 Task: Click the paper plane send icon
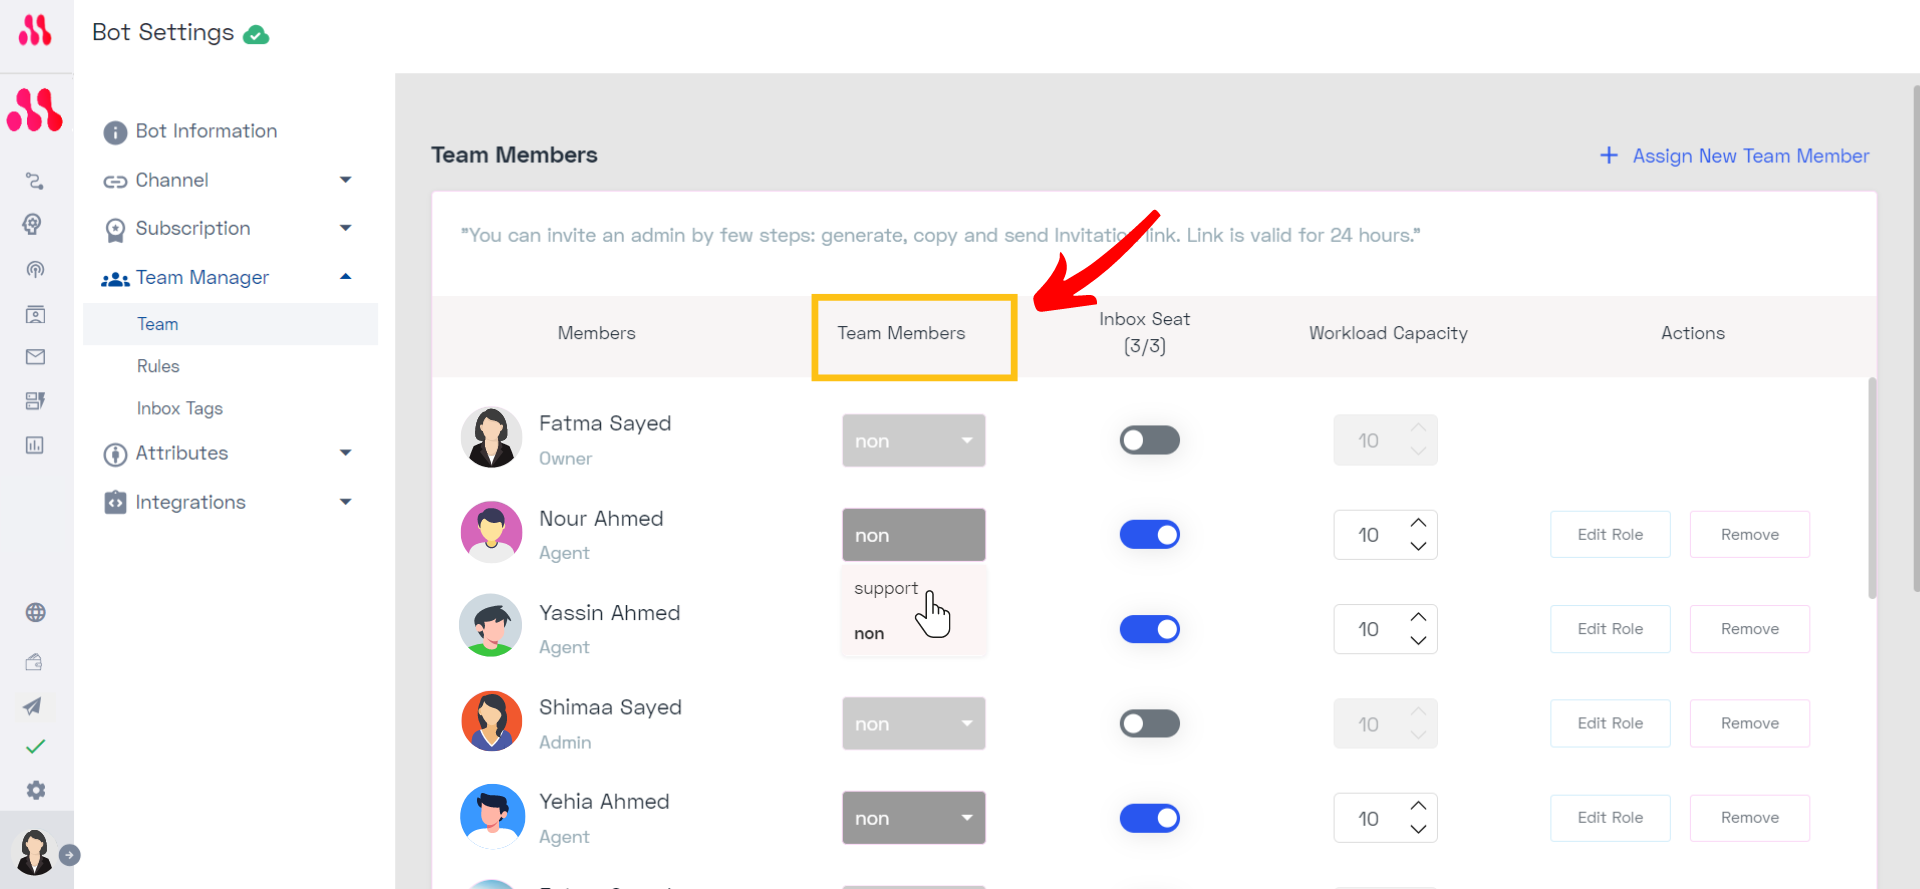pyautogui.click(x=33, y=706)
